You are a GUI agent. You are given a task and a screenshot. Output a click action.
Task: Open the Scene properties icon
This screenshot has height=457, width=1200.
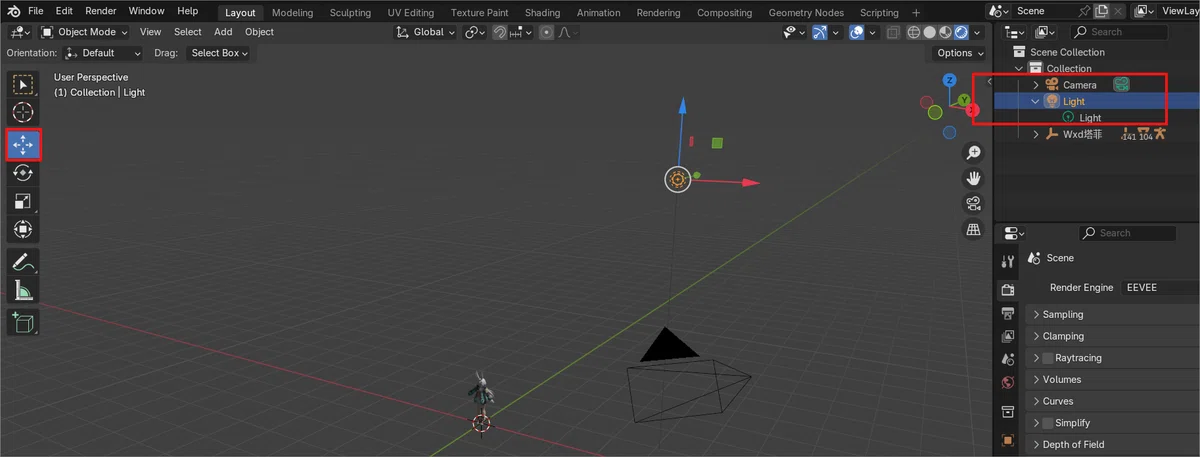pyautogui.click(x=1008, y=359)
